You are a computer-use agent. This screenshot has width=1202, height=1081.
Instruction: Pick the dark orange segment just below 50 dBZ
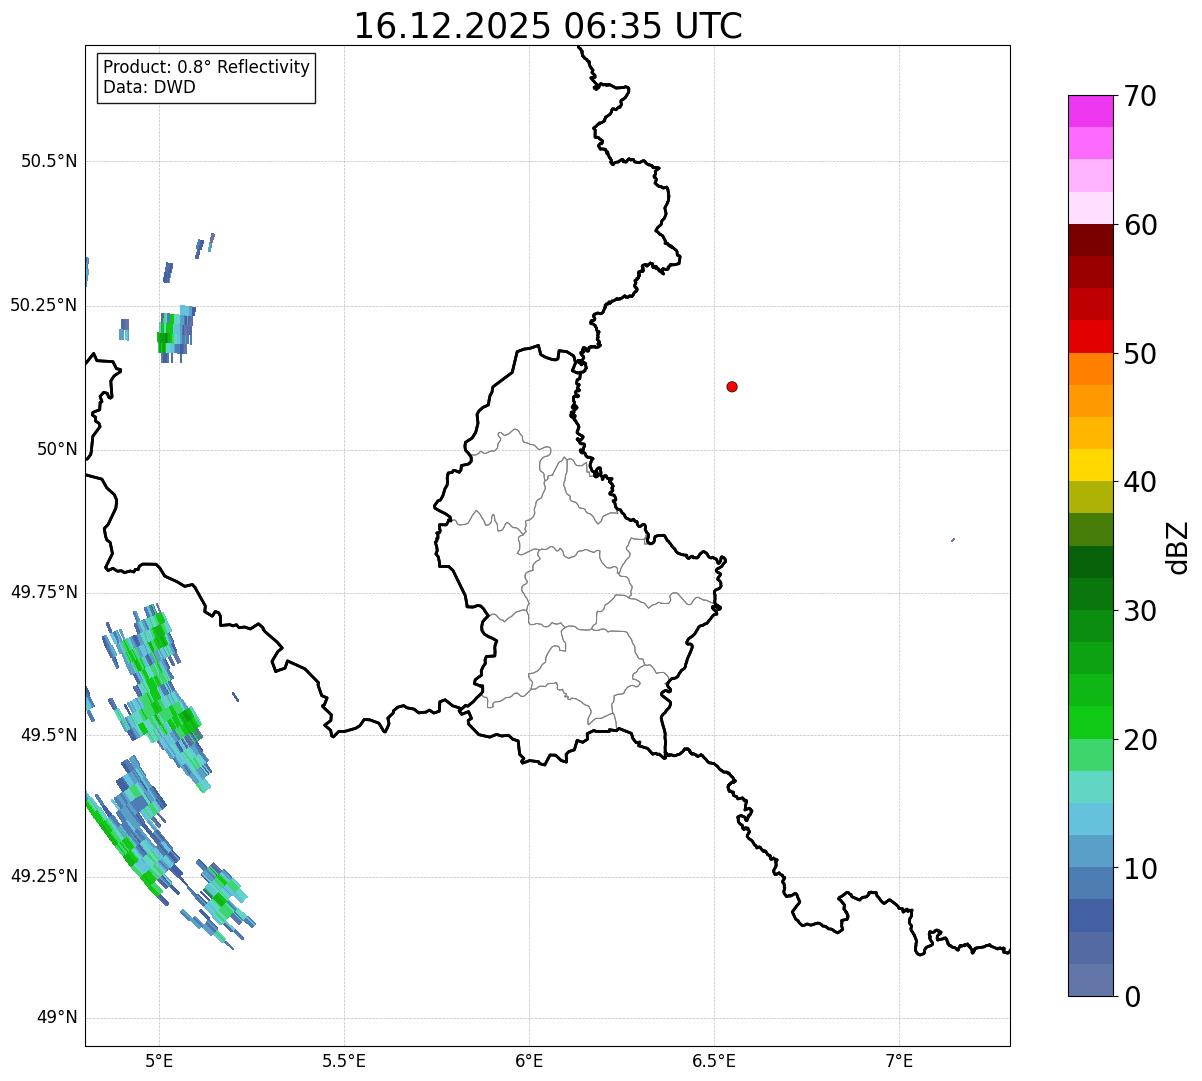coord(1090,369)
